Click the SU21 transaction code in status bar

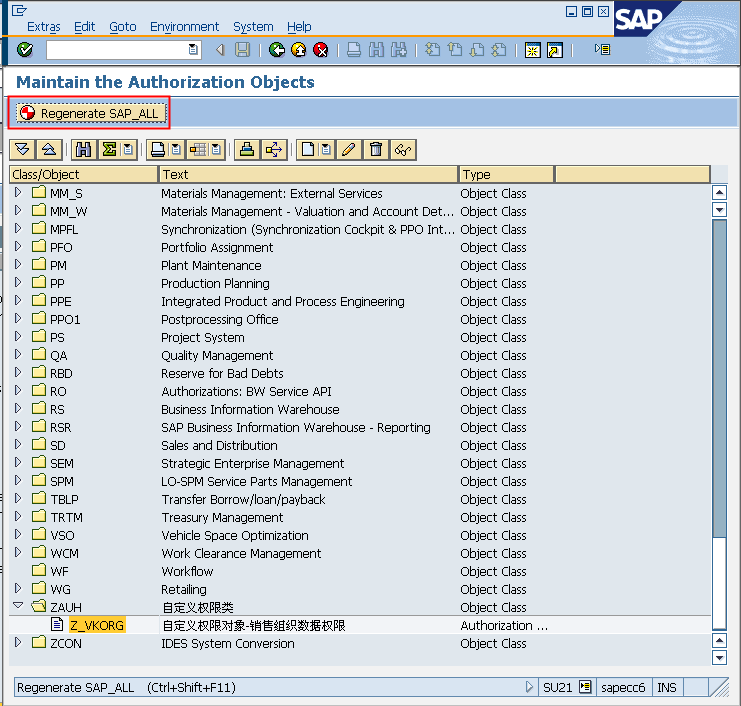[558, 687]
